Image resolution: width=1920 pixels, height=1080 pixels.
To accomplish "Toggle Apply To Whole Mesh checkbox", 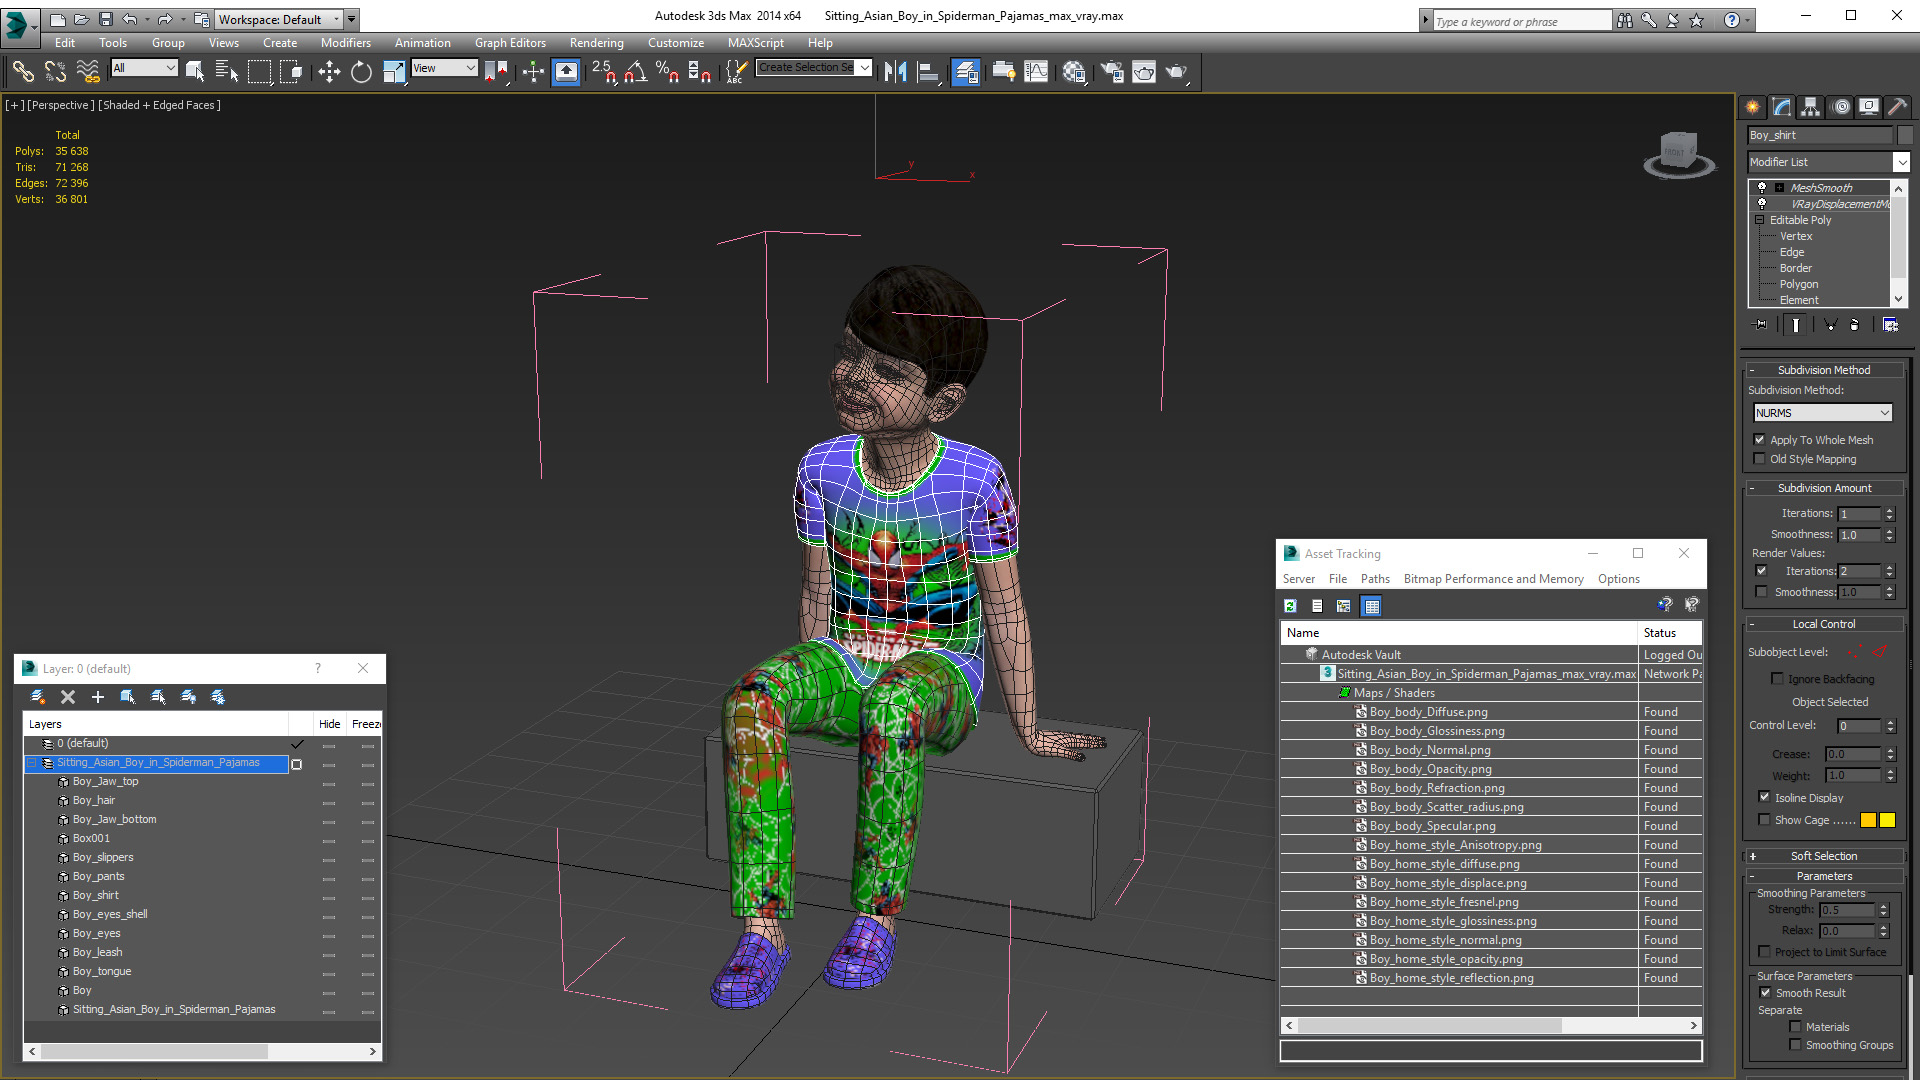I will (1760, 440).
